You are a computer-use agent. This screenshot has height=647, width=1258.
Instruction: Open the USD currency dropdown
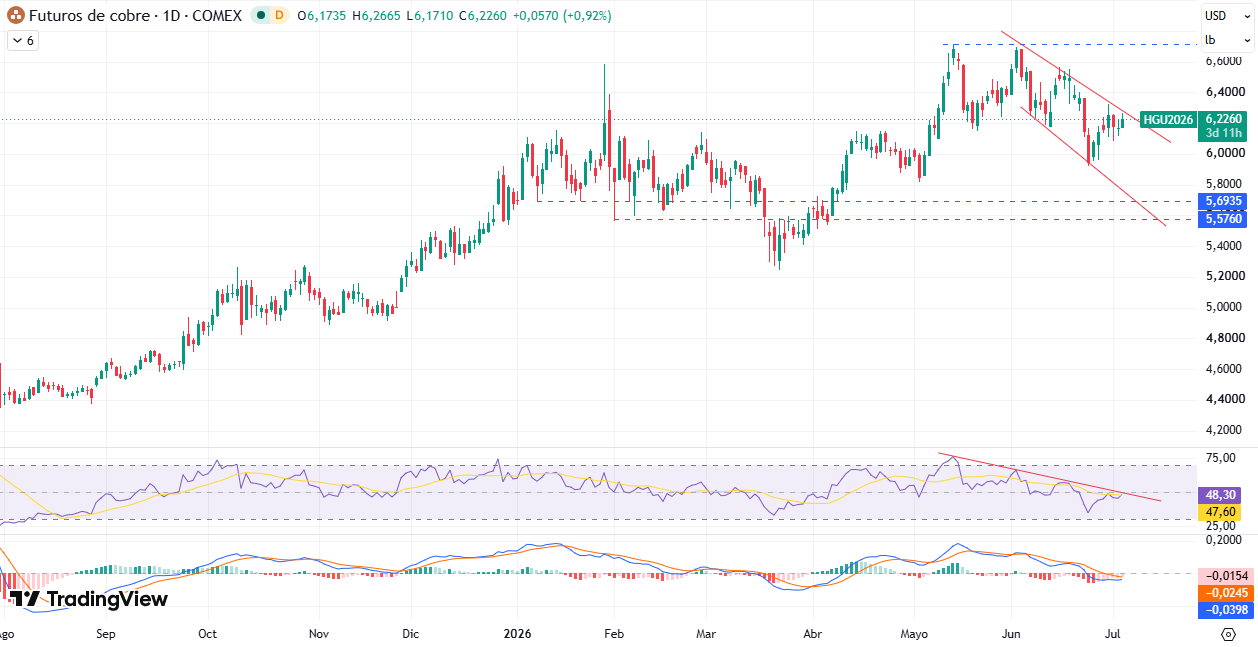1227,16
